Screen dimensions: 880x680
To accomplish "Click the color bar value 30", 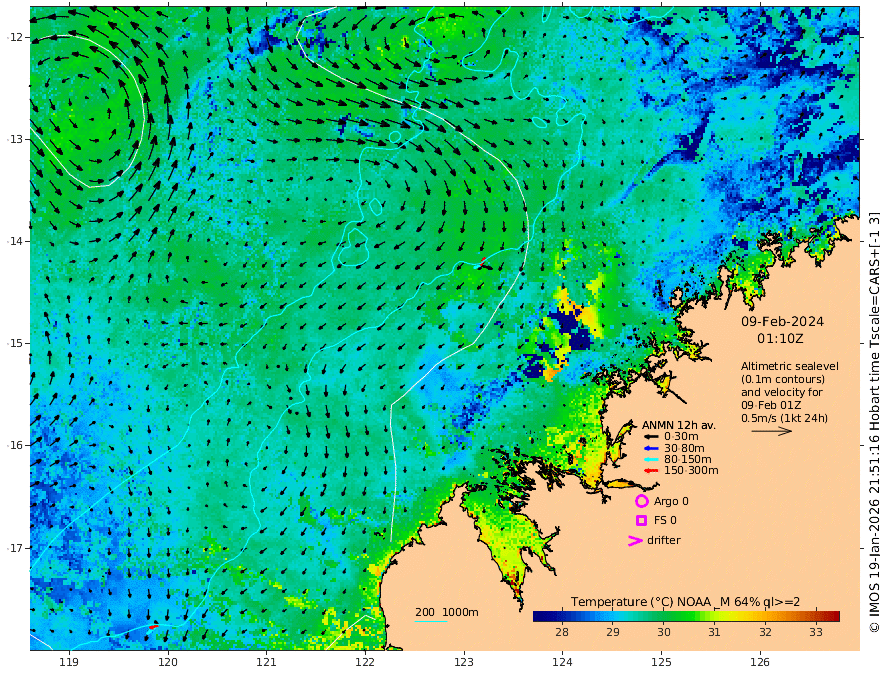I will pos(663,632).
